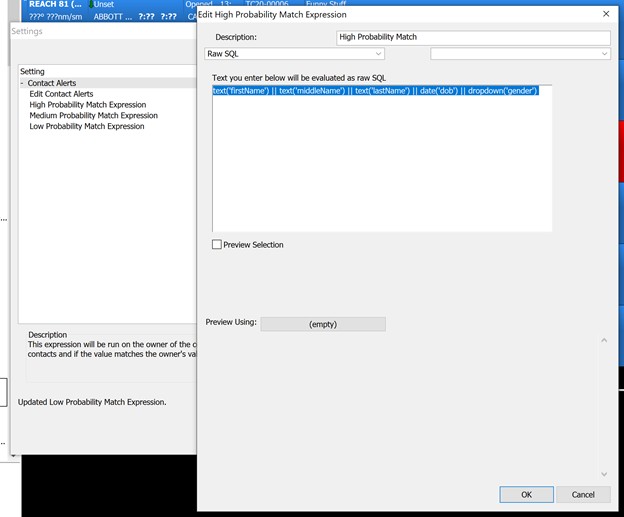Image resolution: width=624 pixels, height=517 pixels.
Task: Click the 'Updated Low Probability Match Expression.' status text
Action: tap(92, 402)
